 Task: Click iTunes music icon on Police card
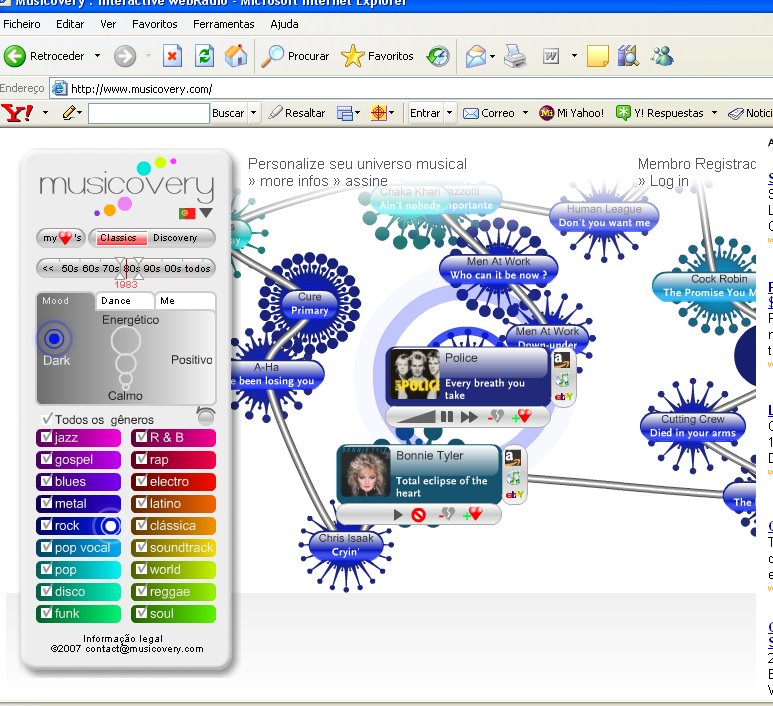[562, 379]
